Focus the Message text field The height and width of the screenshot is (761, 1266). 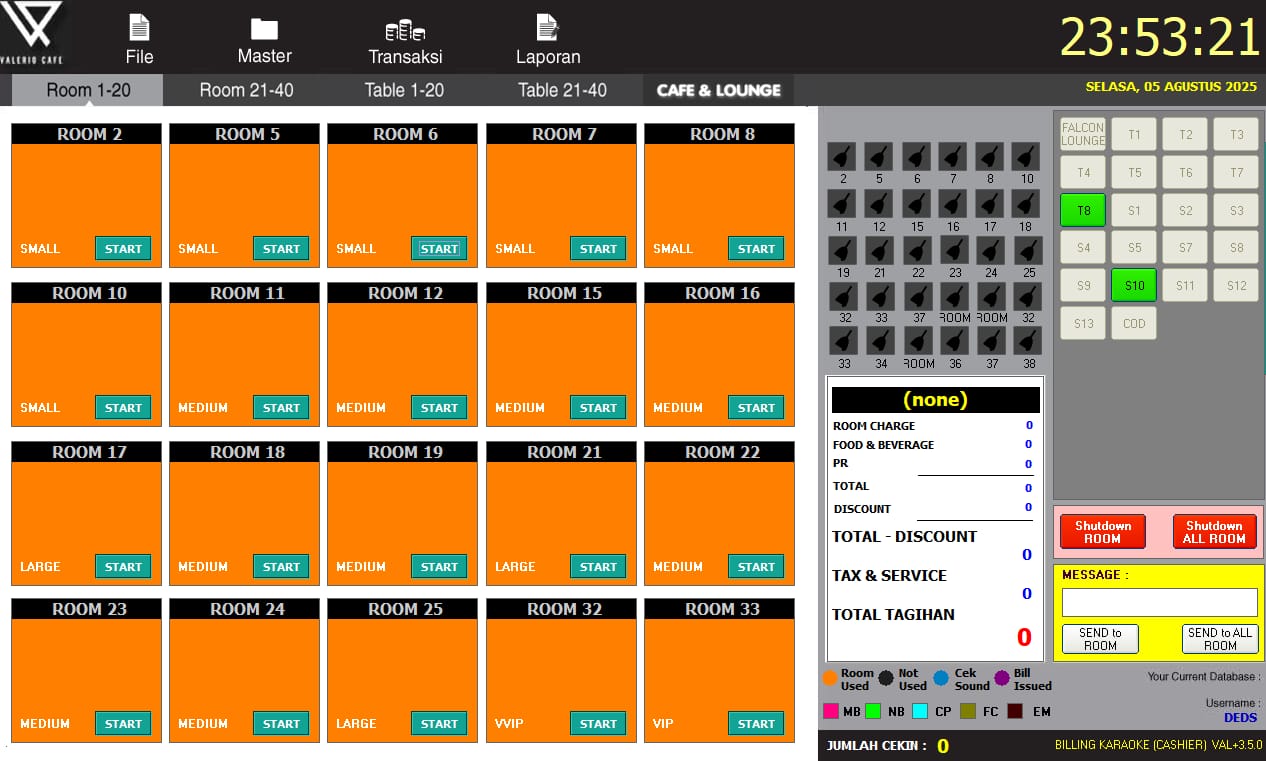[x=1159, y=602]
